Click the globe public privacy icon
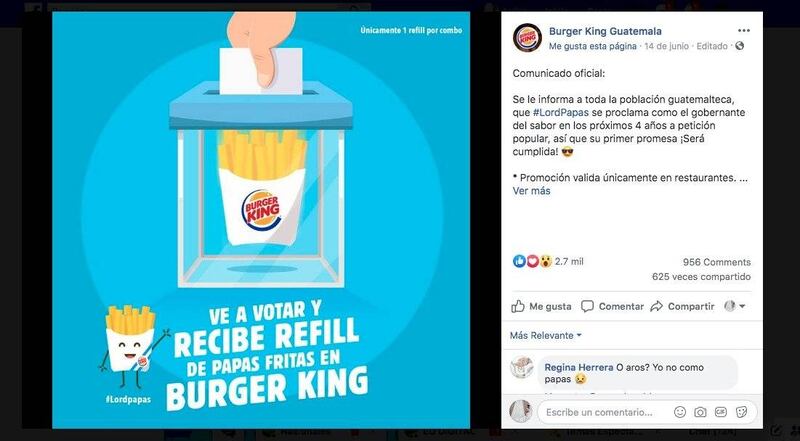This screenshot has height=441, width=800. pos(740,46)
